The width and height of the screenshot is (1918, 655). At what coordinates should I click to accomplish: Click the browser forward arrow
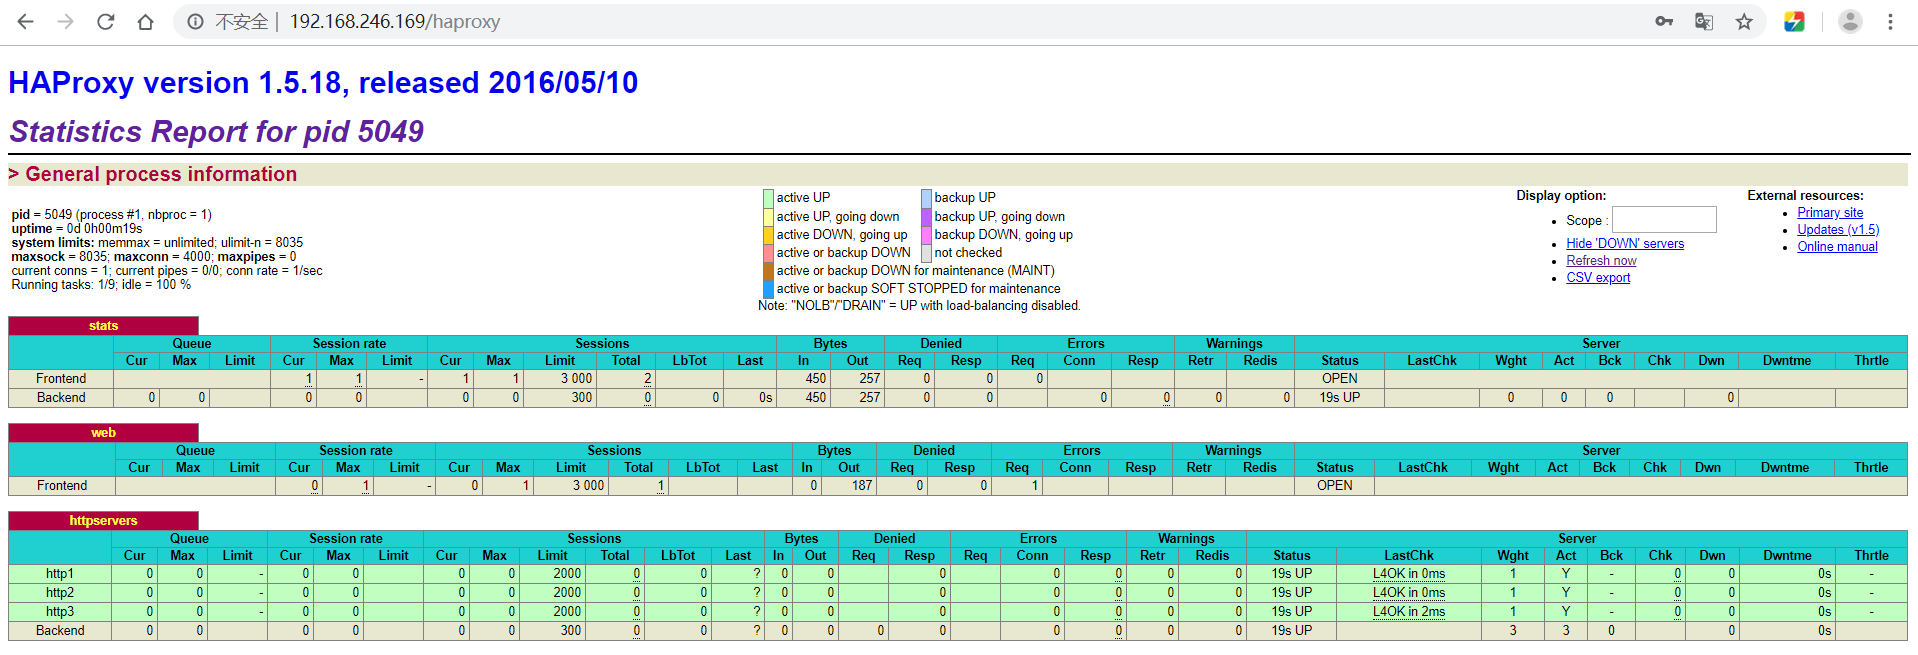coord(66,21)
